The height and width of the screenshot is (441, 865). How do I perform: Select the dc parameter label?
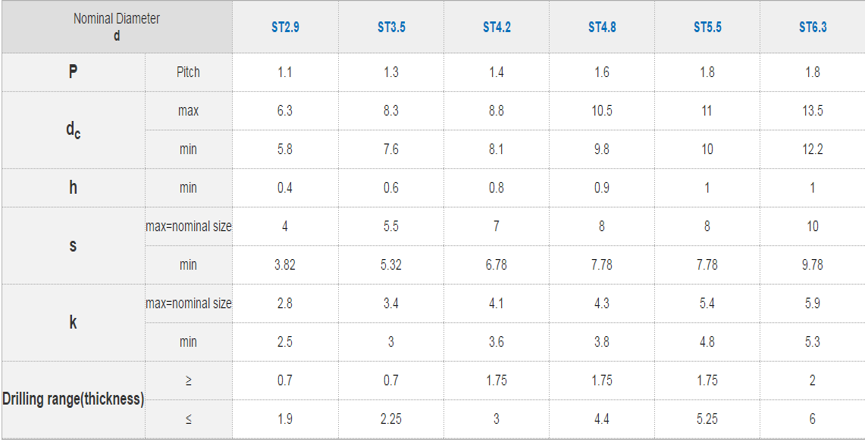73,130
